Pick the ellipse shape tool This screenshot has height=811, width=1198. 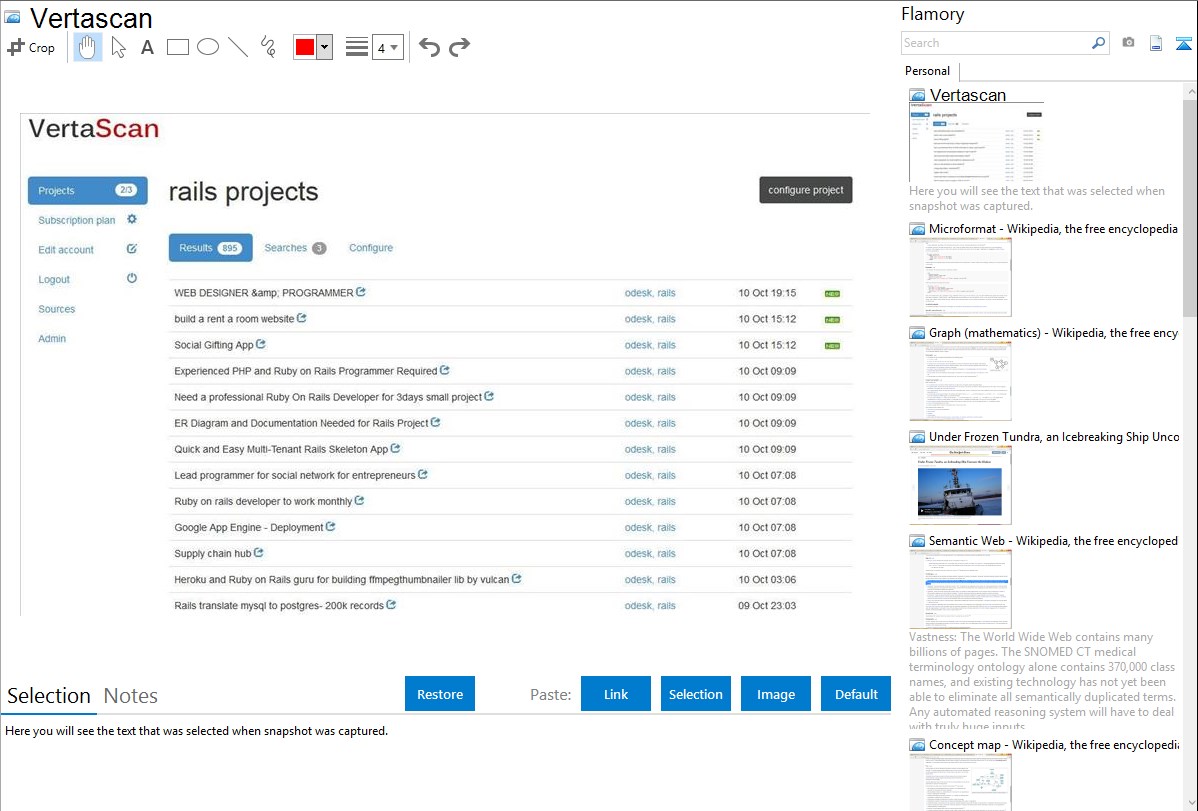coord(208,47)
